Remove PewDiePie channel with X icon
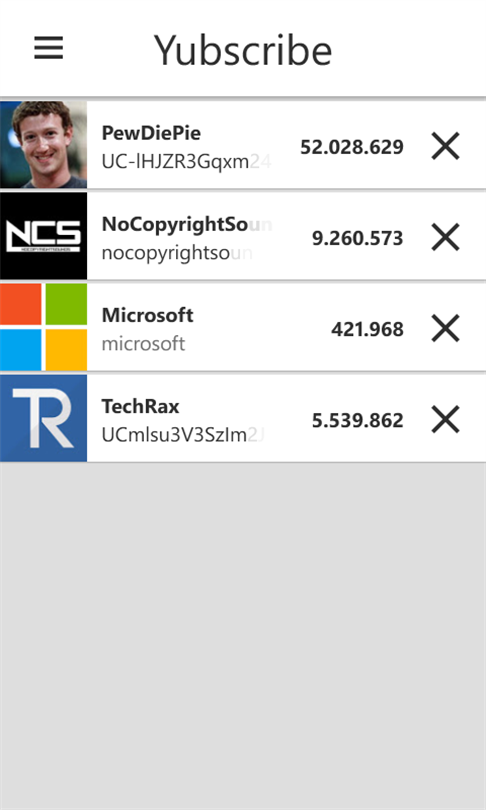Screen dimensions: 486x810 click(x=445, y=146)
